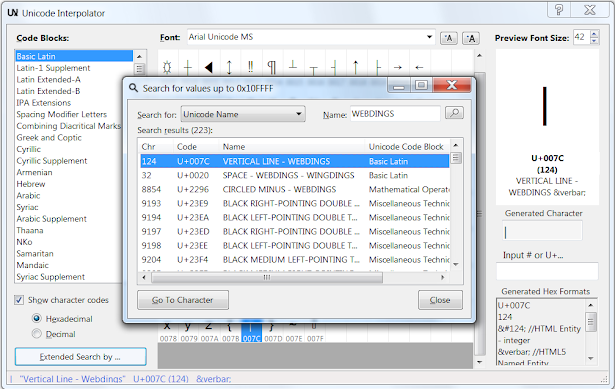Select result row U+23ED

point(295,232)
